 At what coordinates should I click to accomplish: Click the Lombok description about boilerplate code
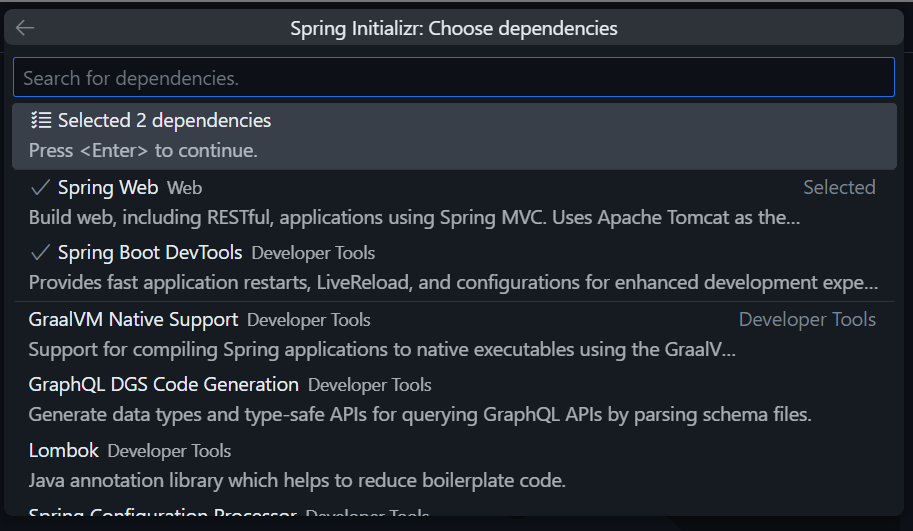point(297,481)
